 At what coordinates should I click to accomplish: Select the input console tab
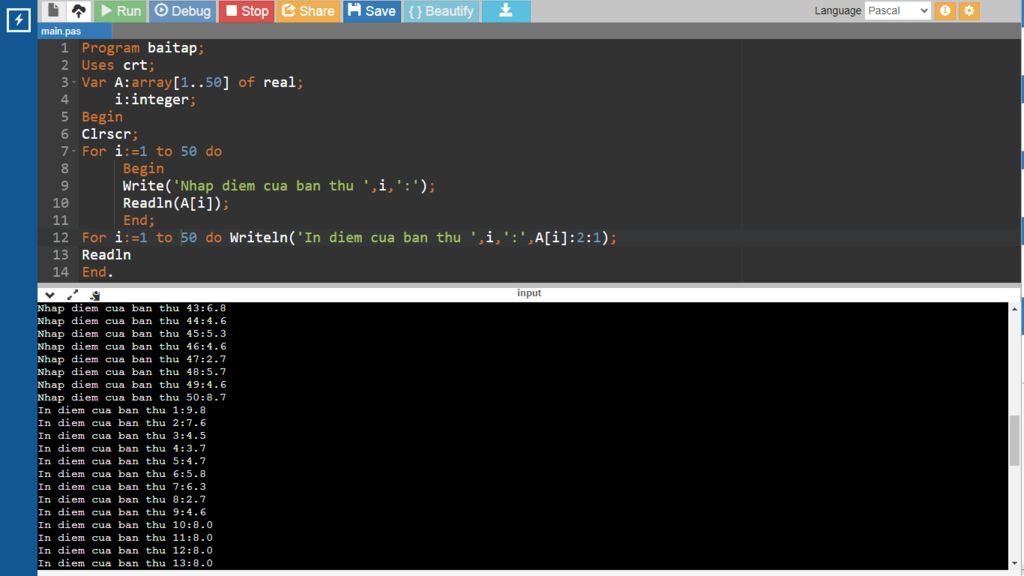529,293
